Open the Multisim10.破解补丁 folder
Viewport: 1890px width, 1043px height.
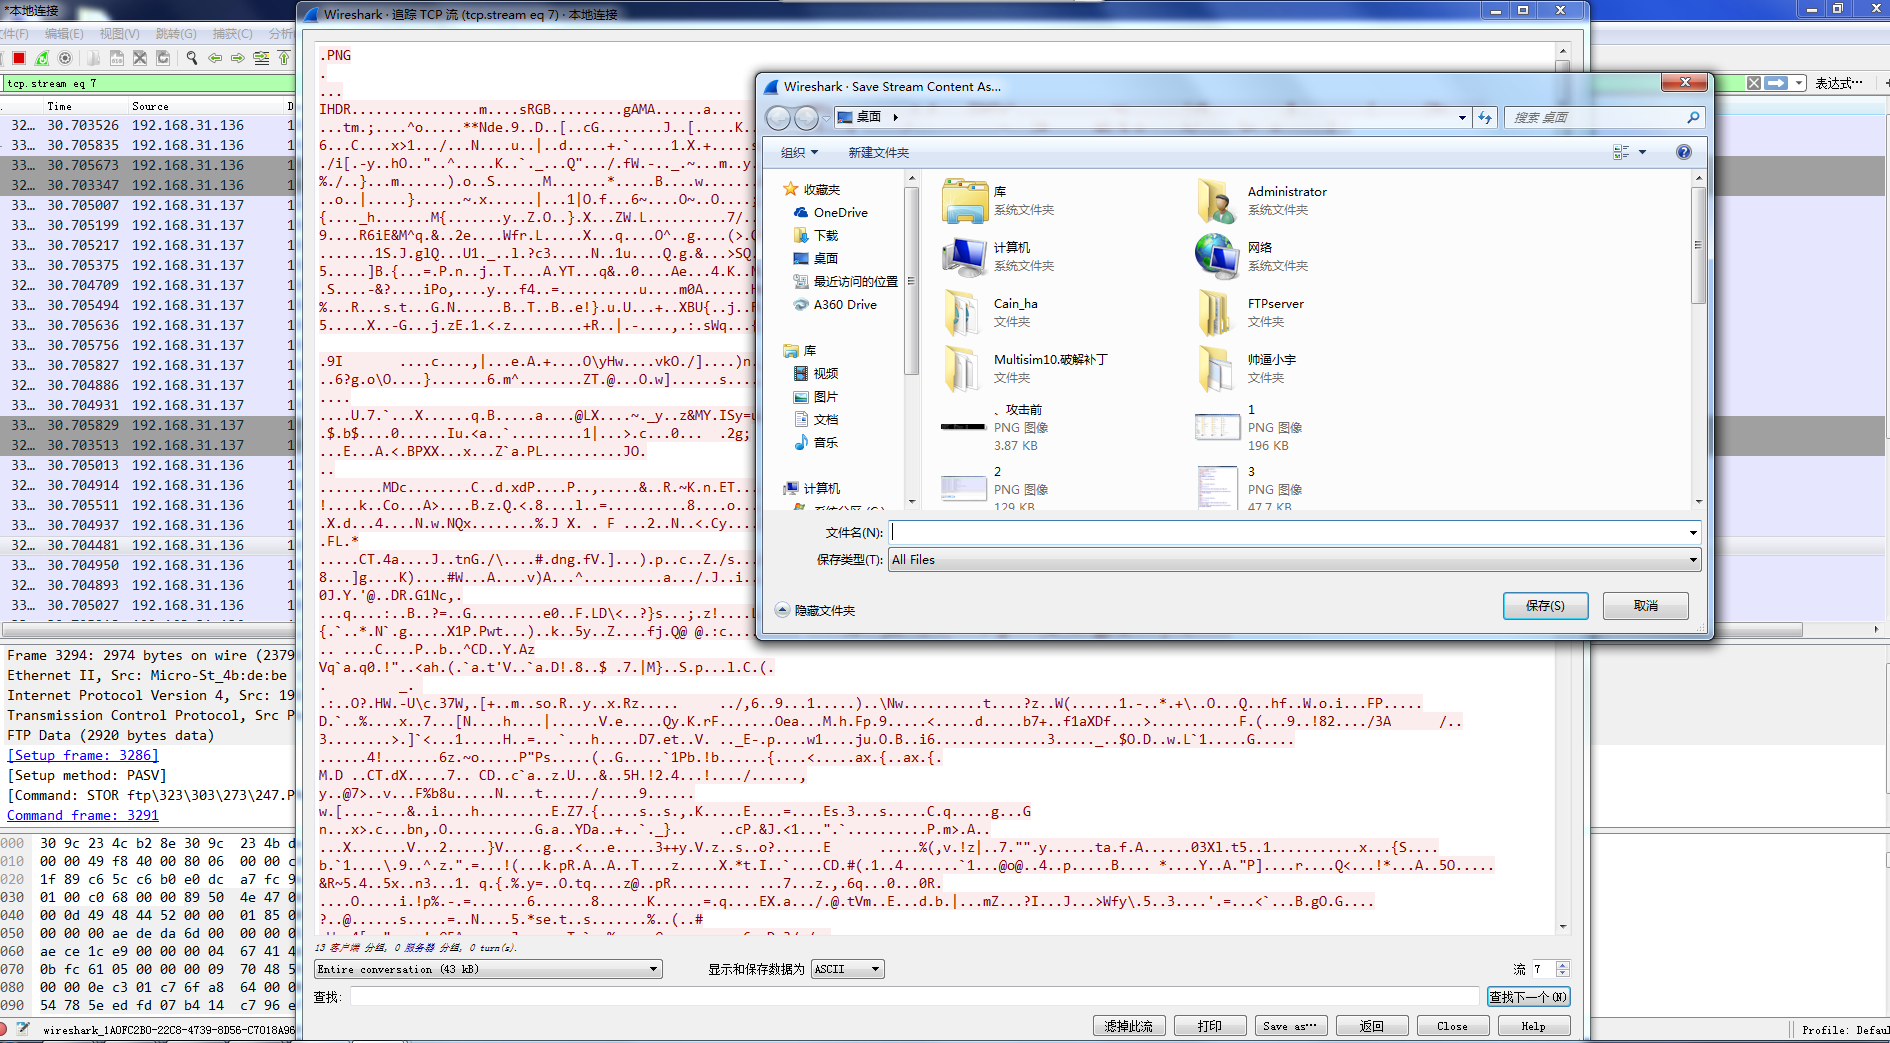1025,369
